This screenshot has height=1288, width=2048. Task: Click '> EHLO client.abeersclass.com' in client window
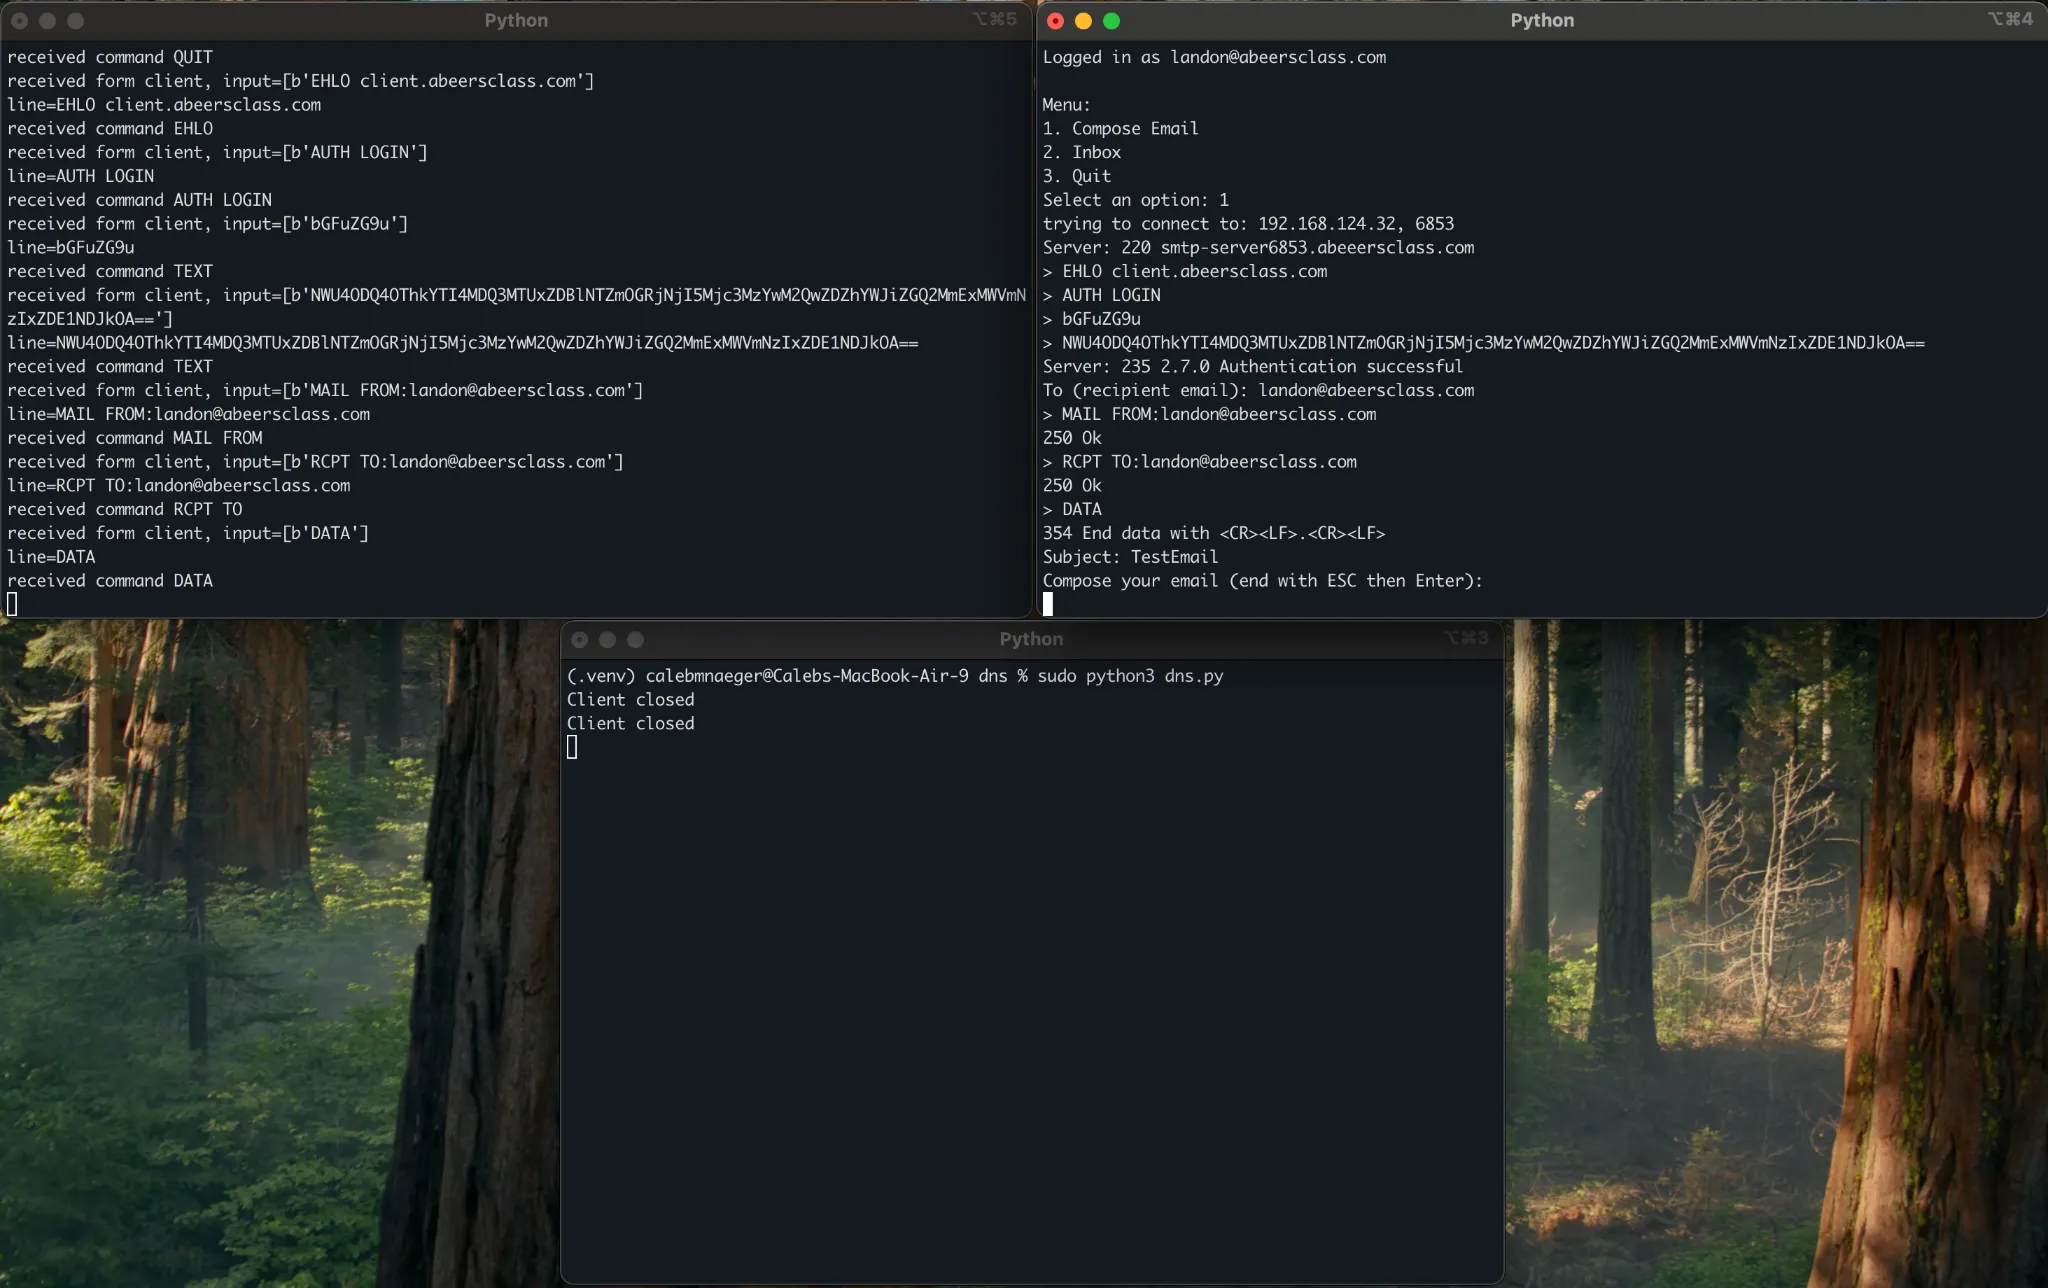(1185, 271)
